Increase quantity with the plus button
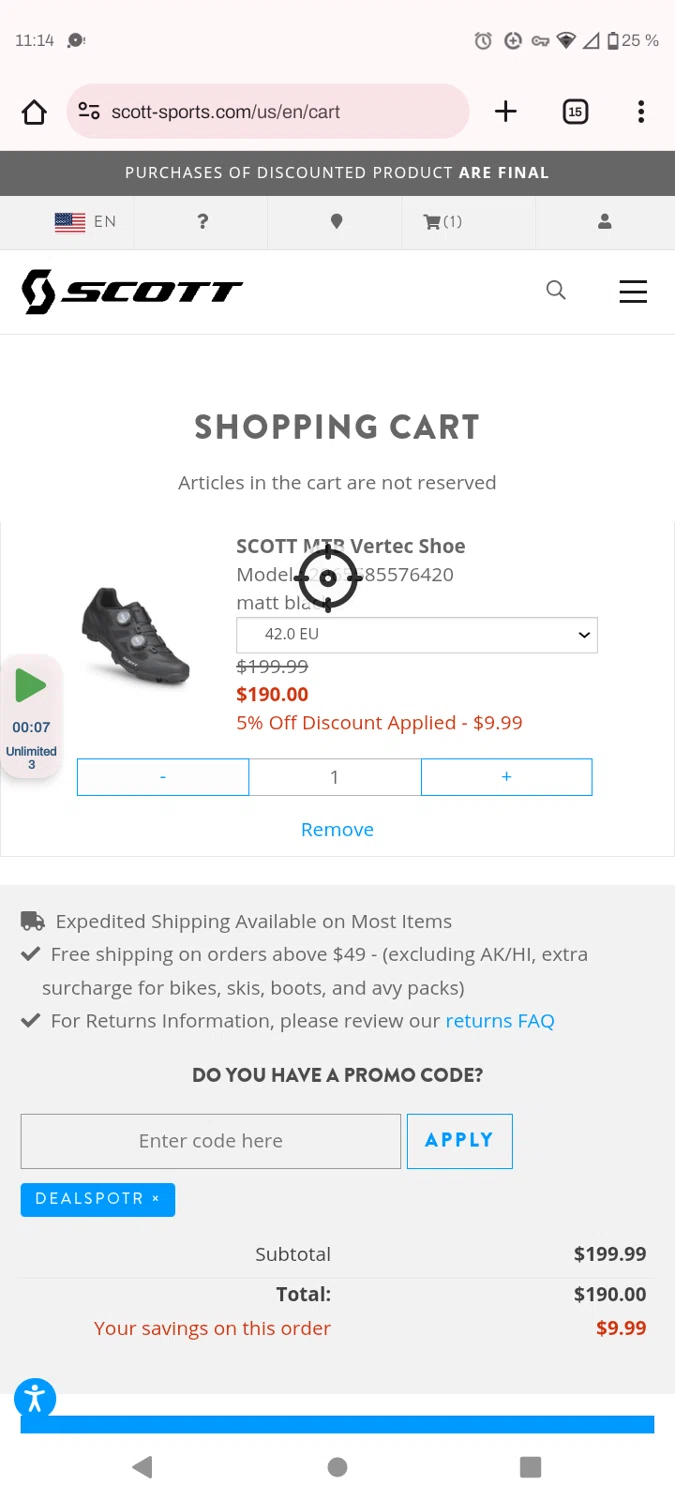The image size is (675, 1500). tap(506, 777)
